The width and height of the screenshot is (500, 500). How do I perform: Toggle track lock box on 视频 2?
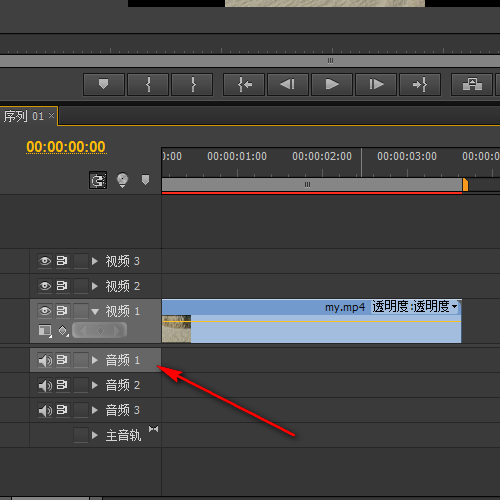tap(81, 286)
